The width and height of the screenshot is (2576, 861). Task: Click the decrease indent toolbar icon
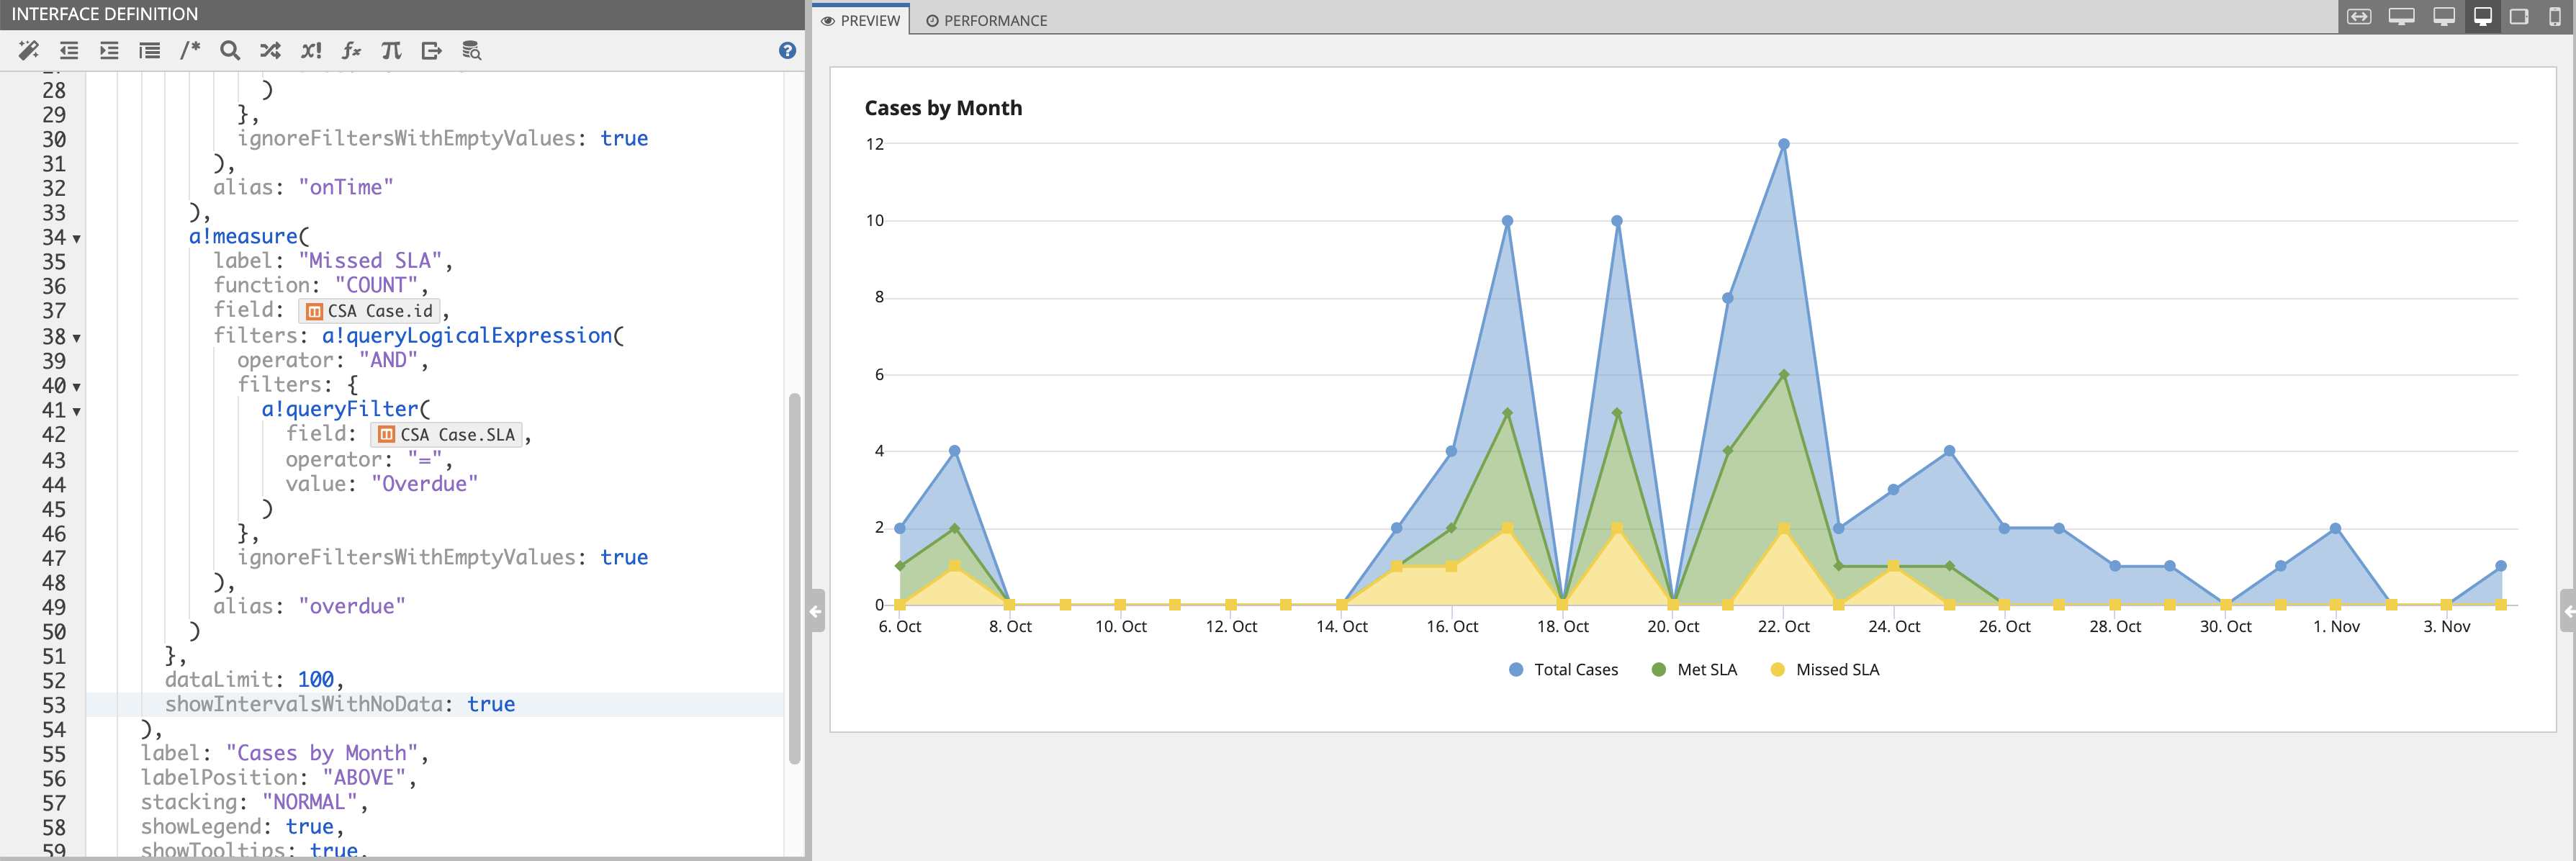(69, 50)
